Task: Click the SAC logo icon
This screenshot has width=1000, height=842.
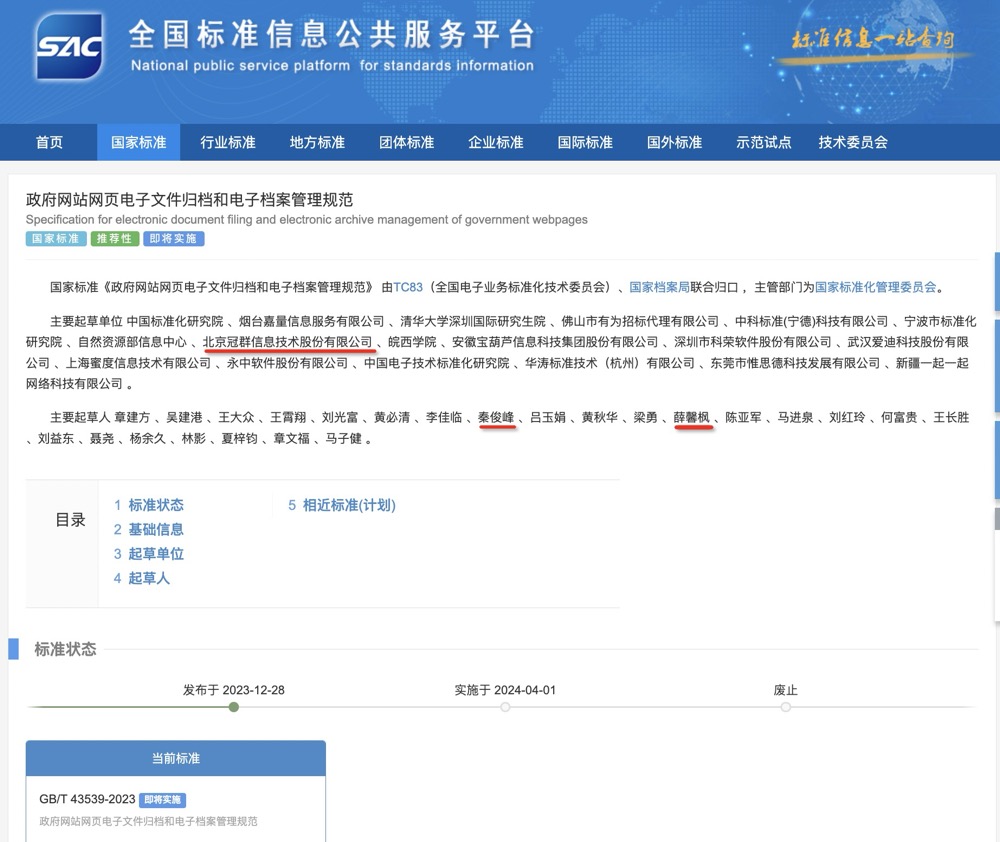Action: 69,46
